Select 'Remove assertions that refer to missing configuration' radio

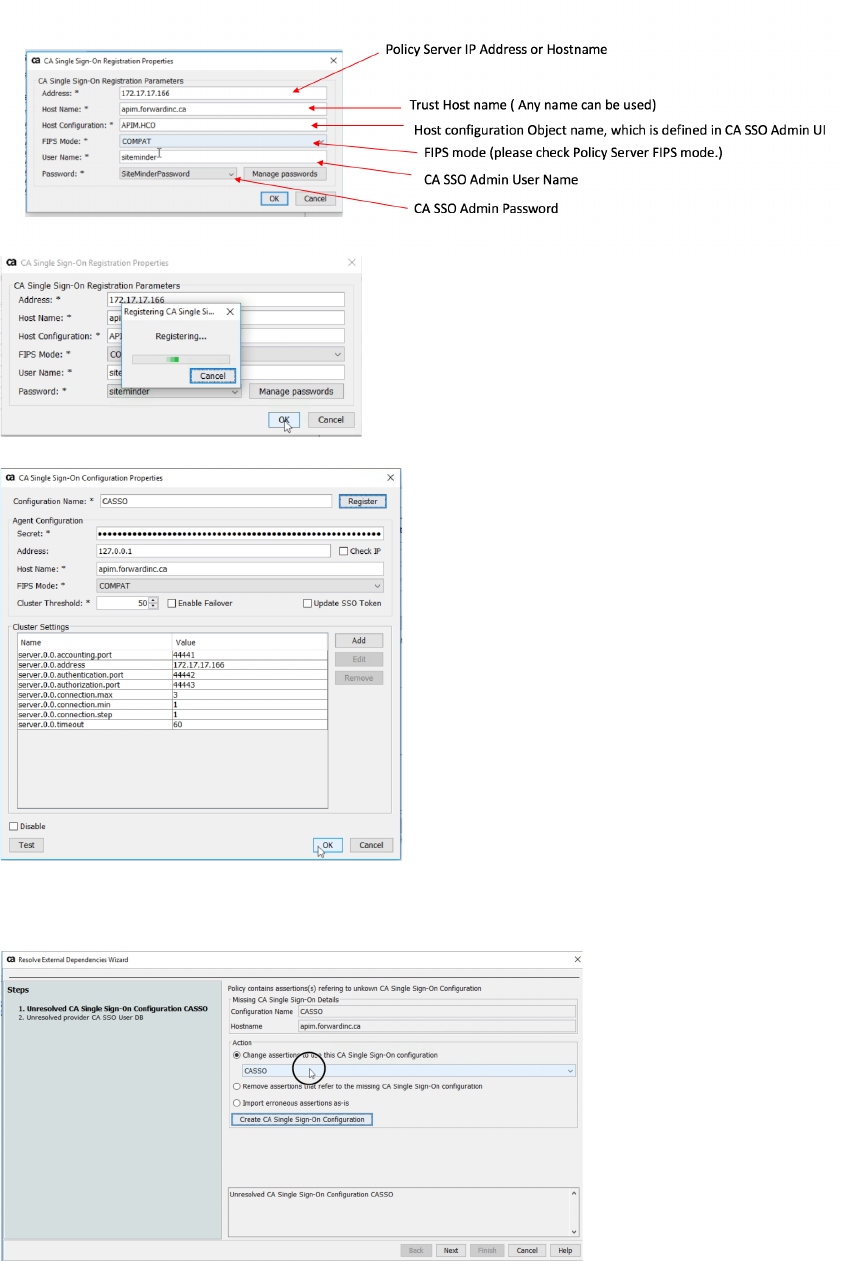tap(236, 1086)
